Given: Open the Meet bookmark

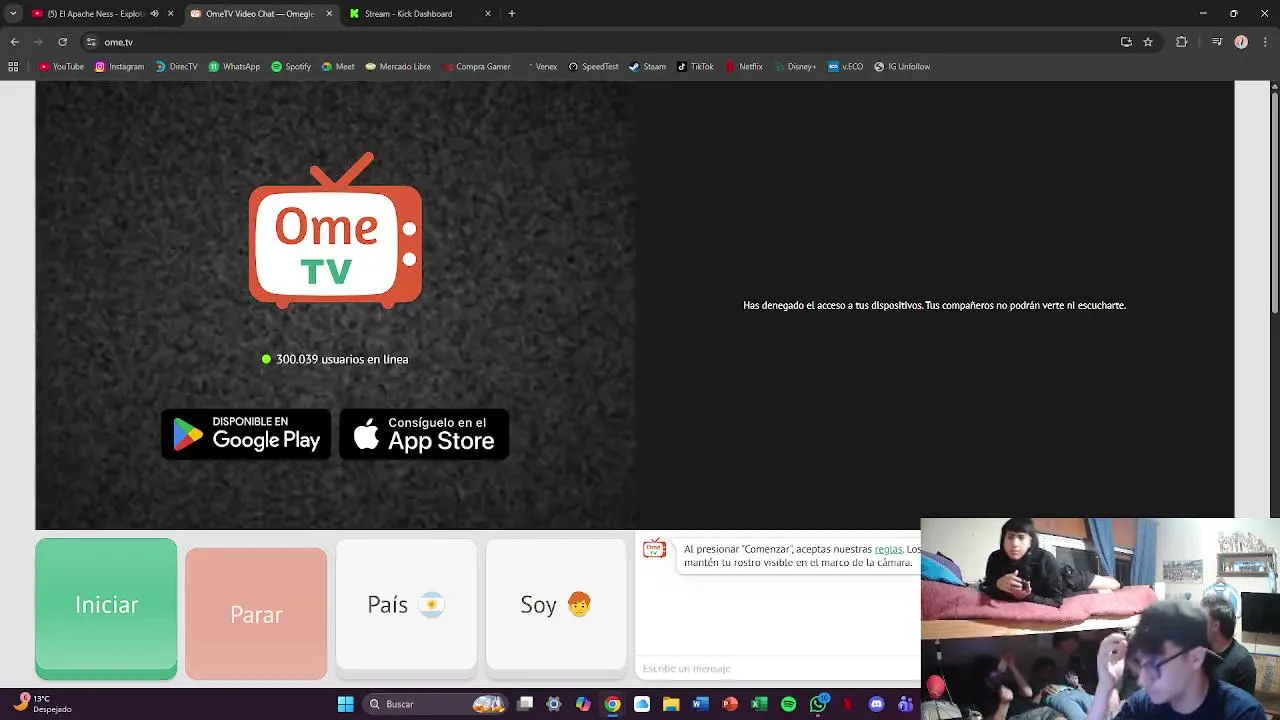Looking at the screenshot, I should pos(338,67).
